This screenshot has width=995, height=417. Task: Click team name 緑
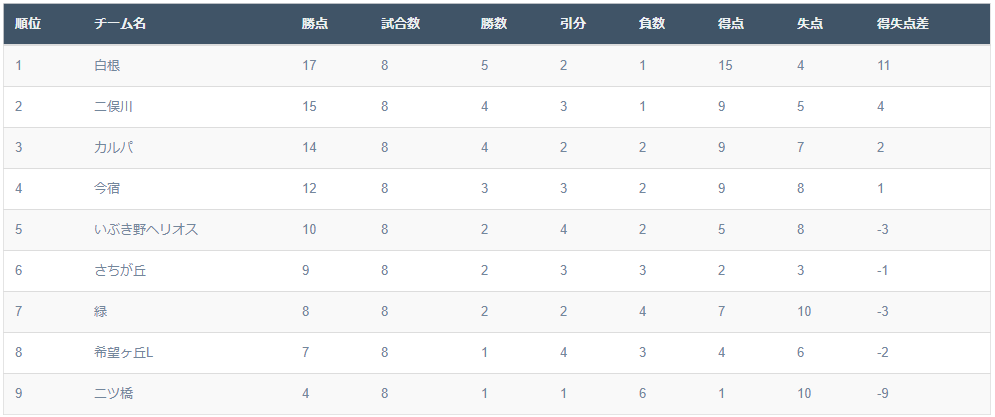pos(100,312)
